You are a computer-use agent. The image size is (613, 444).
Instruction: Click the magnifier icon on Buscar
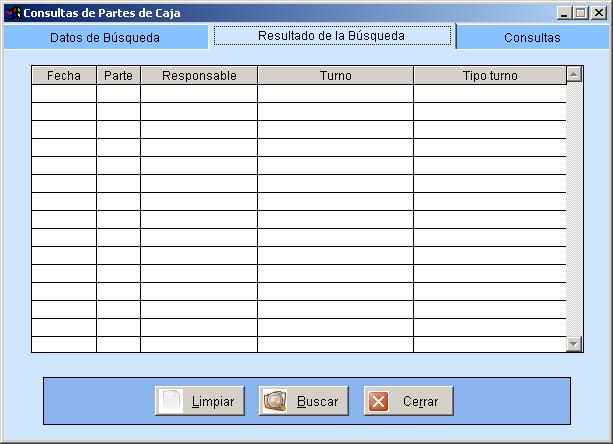point(275,401)
